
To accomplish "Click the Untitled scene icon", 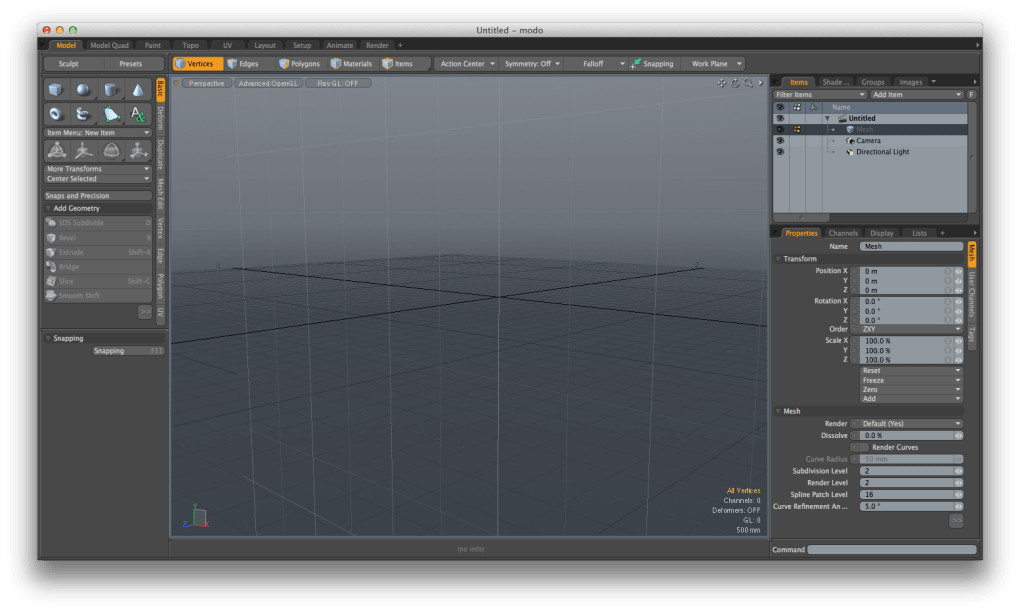I will click(x=842, y=118).
